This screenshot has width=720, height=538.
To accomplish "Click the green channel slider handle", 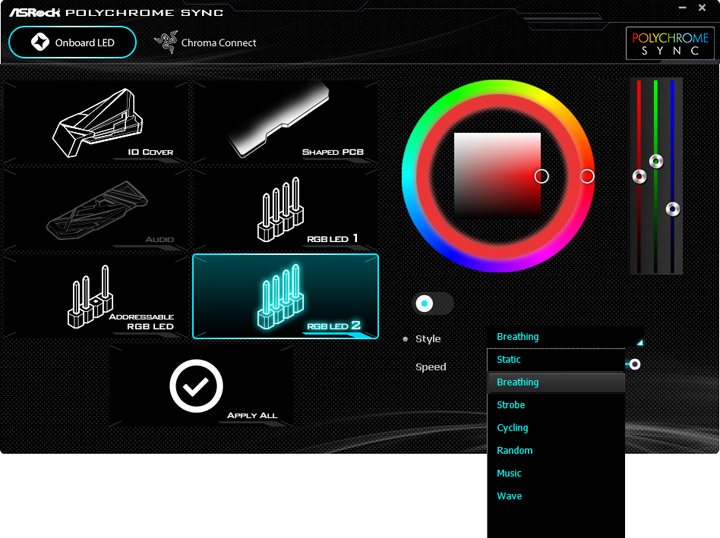I will pos(656,162).
